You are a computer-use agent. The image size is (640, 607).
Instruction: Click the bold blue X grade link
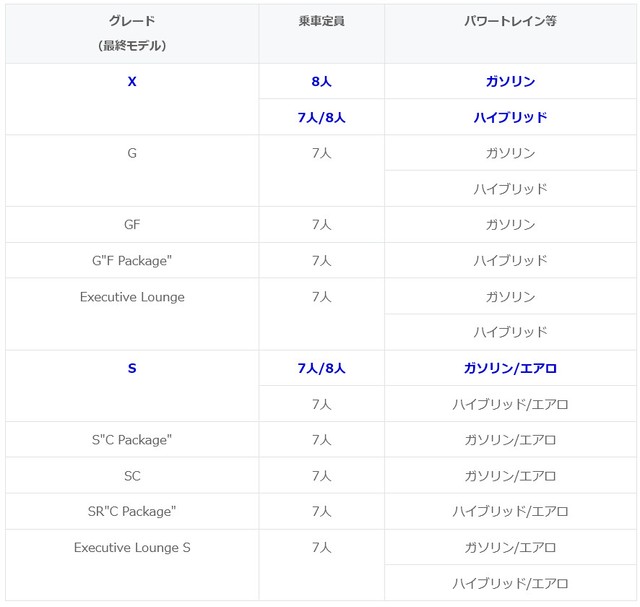[132, 82]
